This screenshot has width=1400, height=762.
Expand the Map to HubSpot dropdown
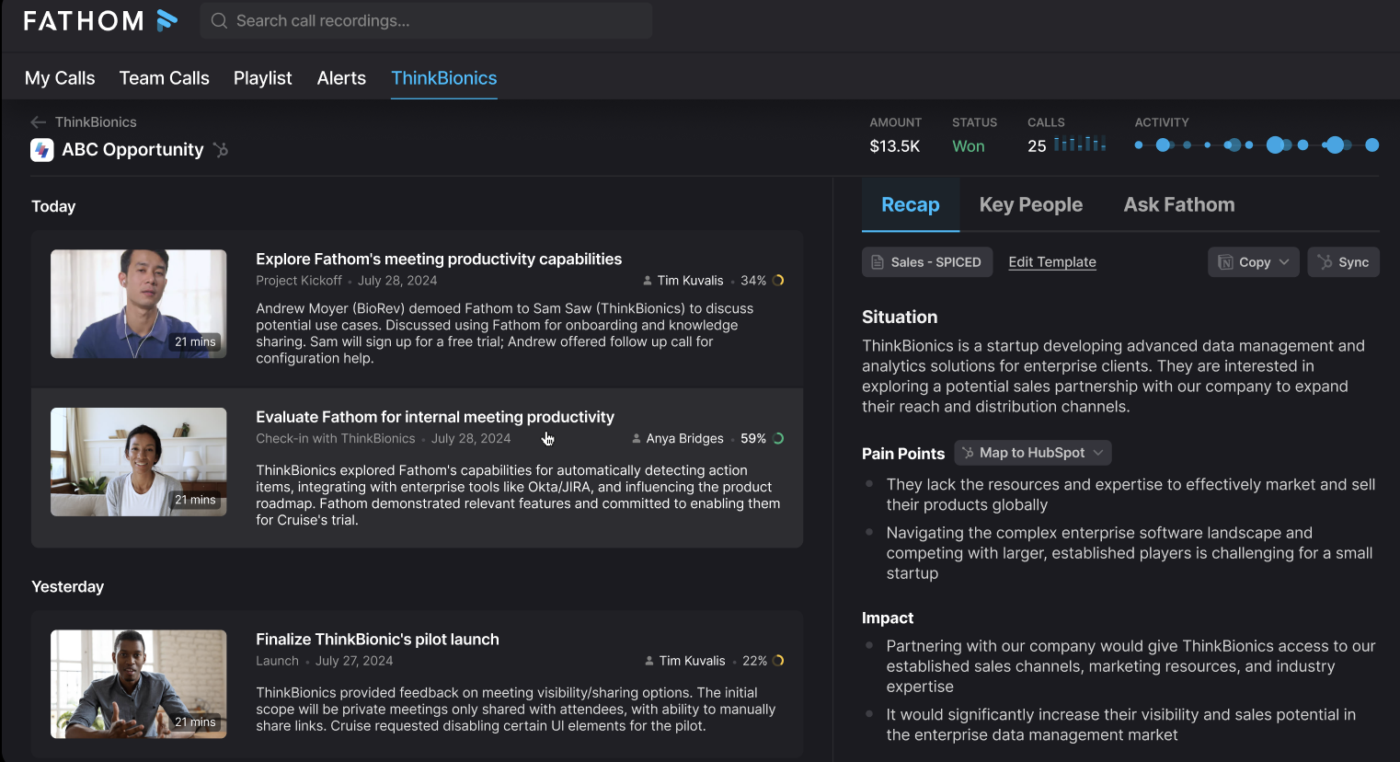[x=1032, y=453]
